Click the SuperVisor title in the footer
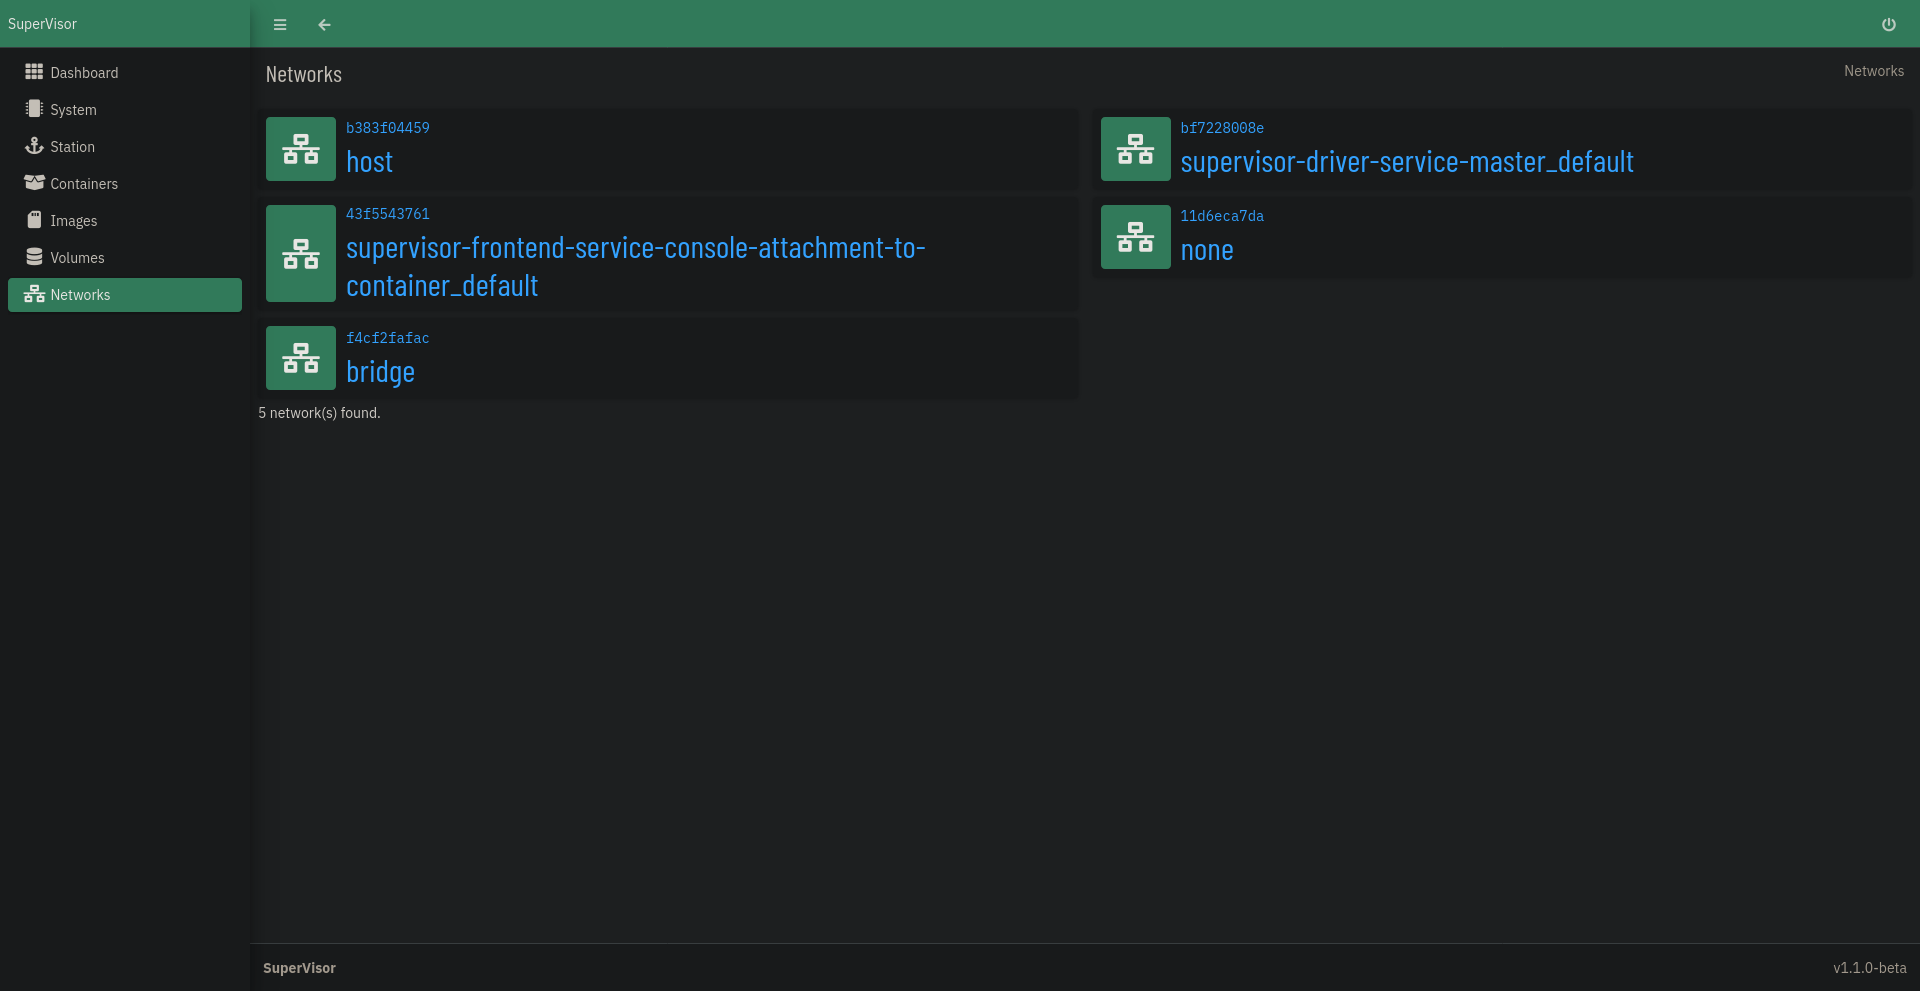 point(298,967)
